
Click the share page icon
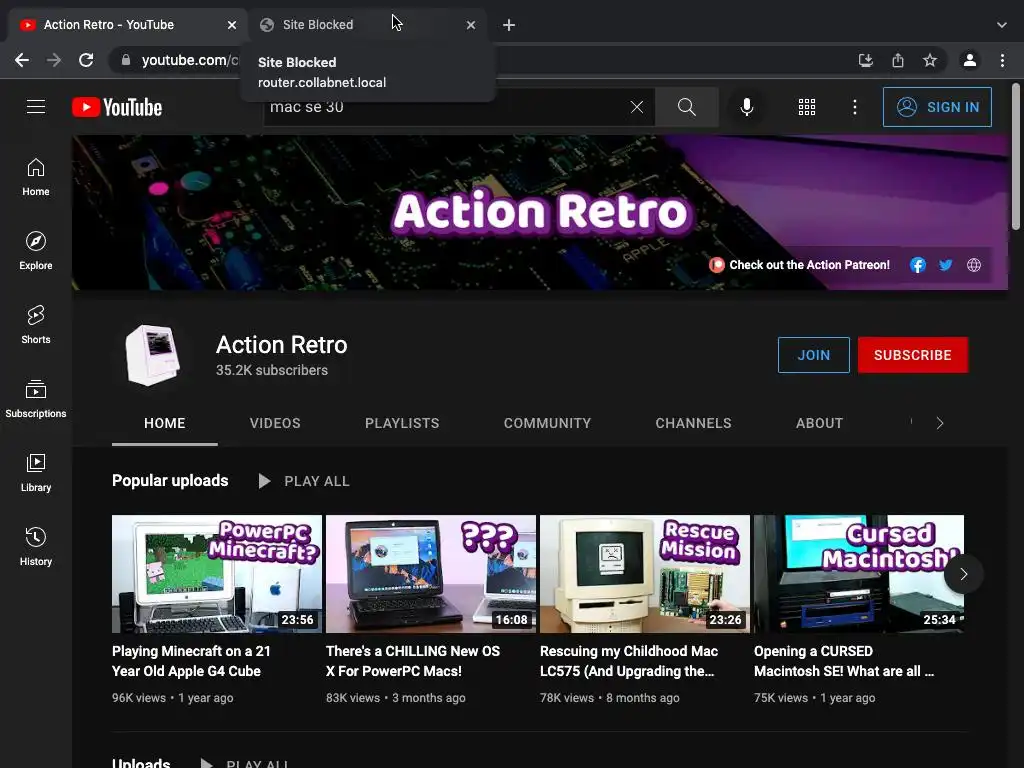(x=898, y=60)
